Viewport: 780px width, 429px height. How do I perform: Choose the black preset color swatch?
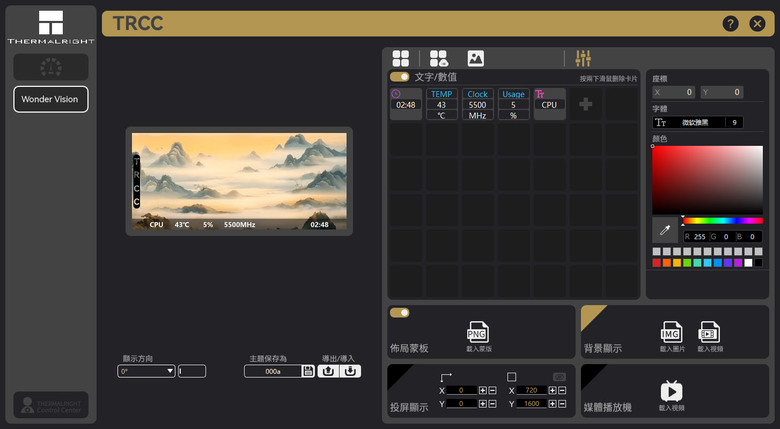758,263
